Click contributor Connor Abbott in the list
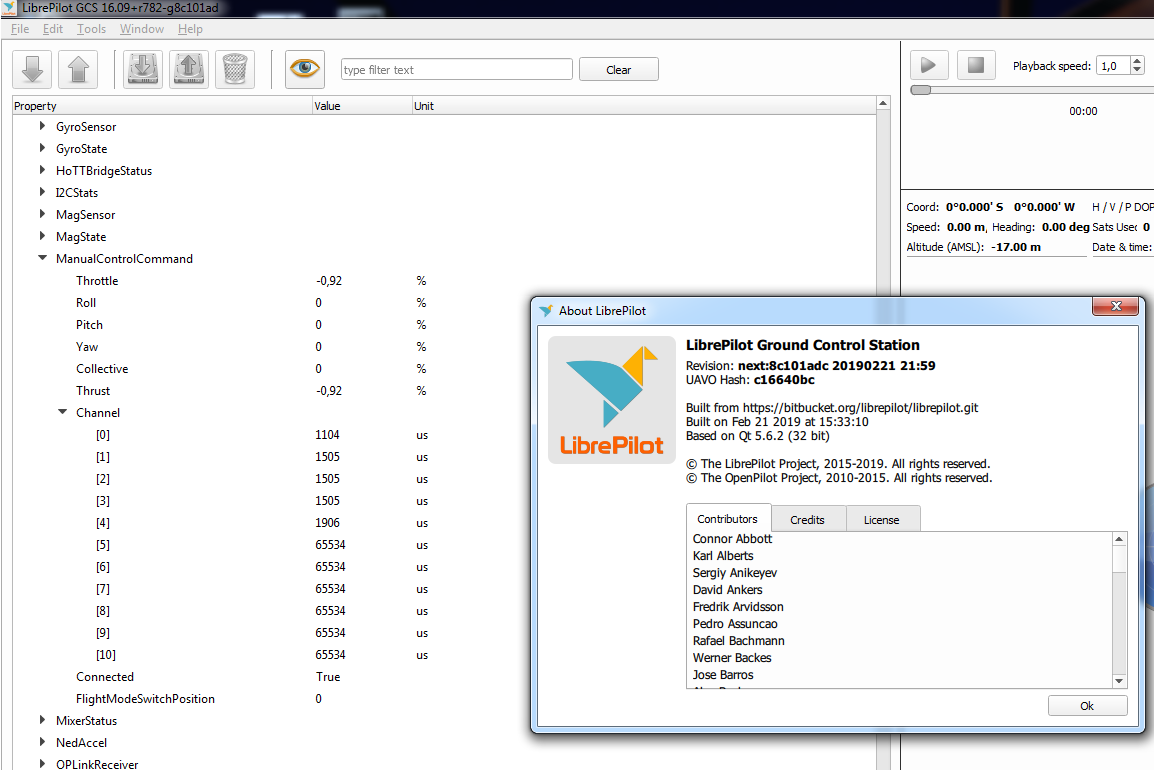Screen dimensions: 1154x770 tap(732, 539)
